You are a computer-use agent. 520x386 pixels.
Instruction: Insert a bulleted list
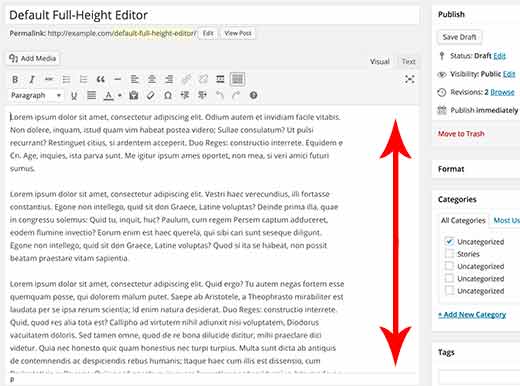(66, 79)
